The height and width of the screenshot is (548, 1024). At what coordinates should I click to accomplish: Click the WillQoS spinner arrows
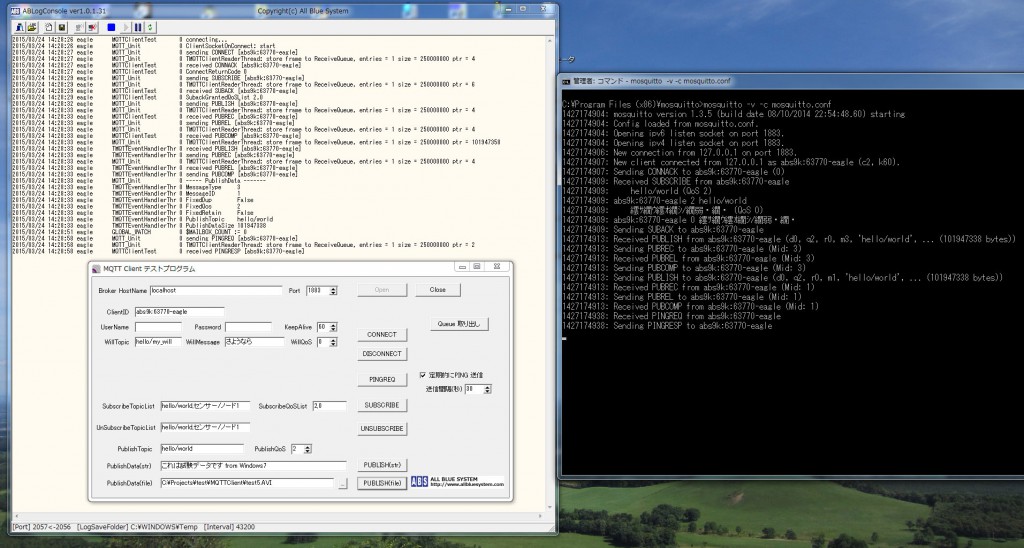click(x=333, y=342)
